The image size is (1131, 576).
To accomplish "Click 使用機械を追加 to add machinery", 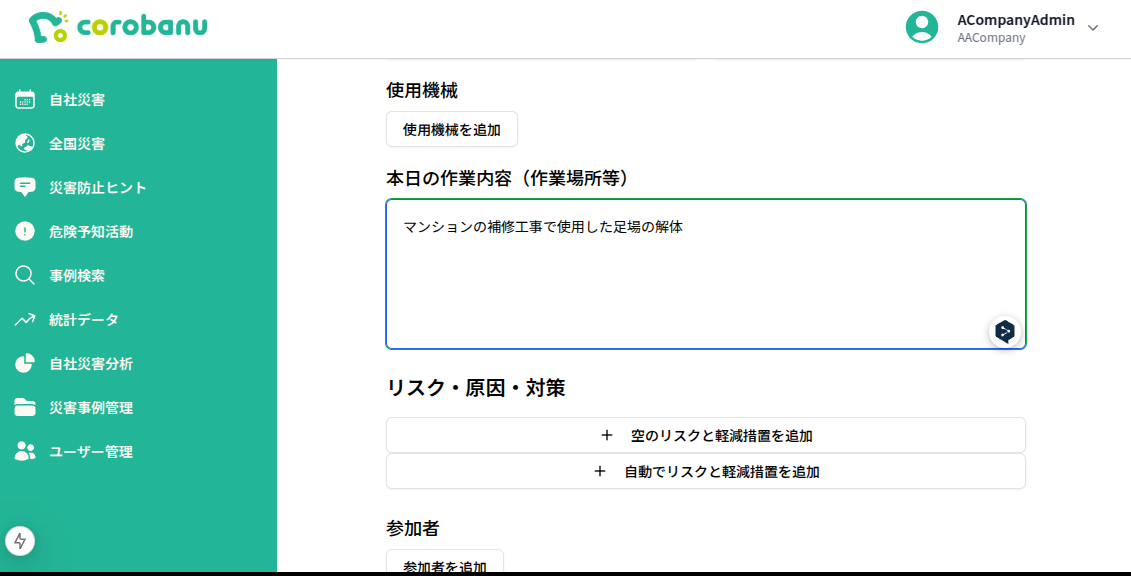I will tap(451, 129).
